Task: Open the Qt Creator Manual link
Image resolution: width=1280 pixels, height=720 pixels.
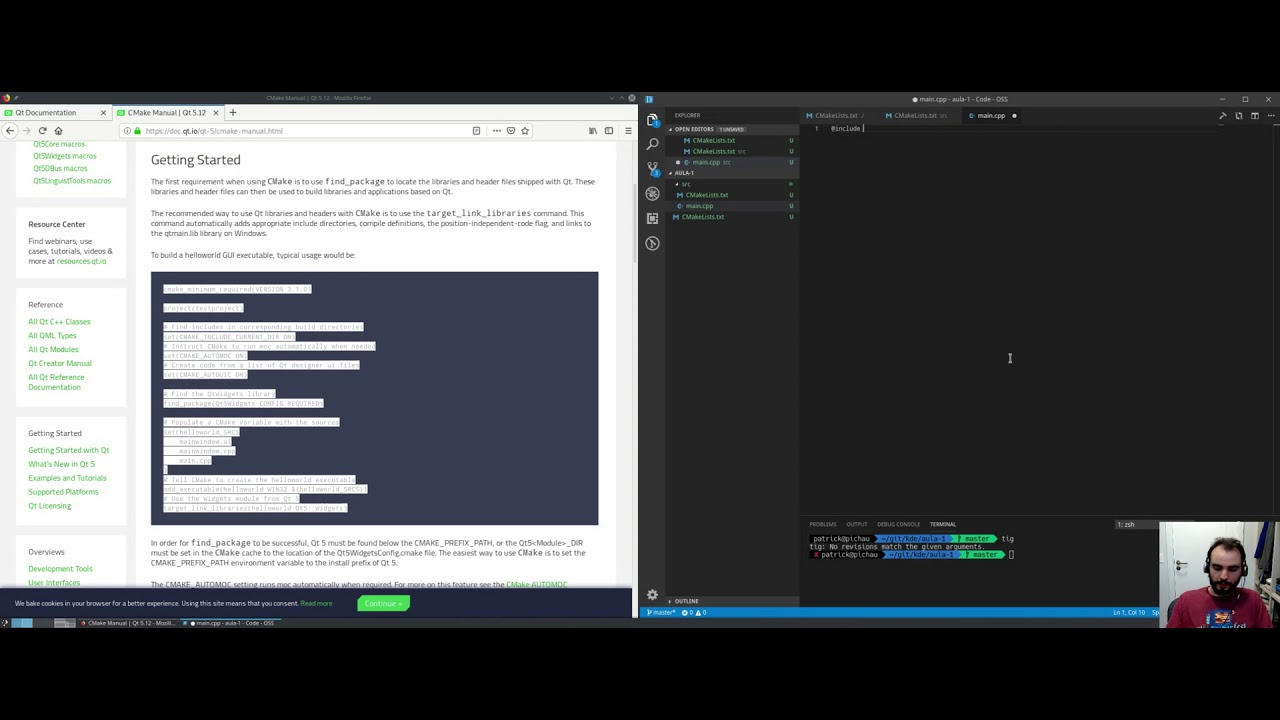Action: 60,363
